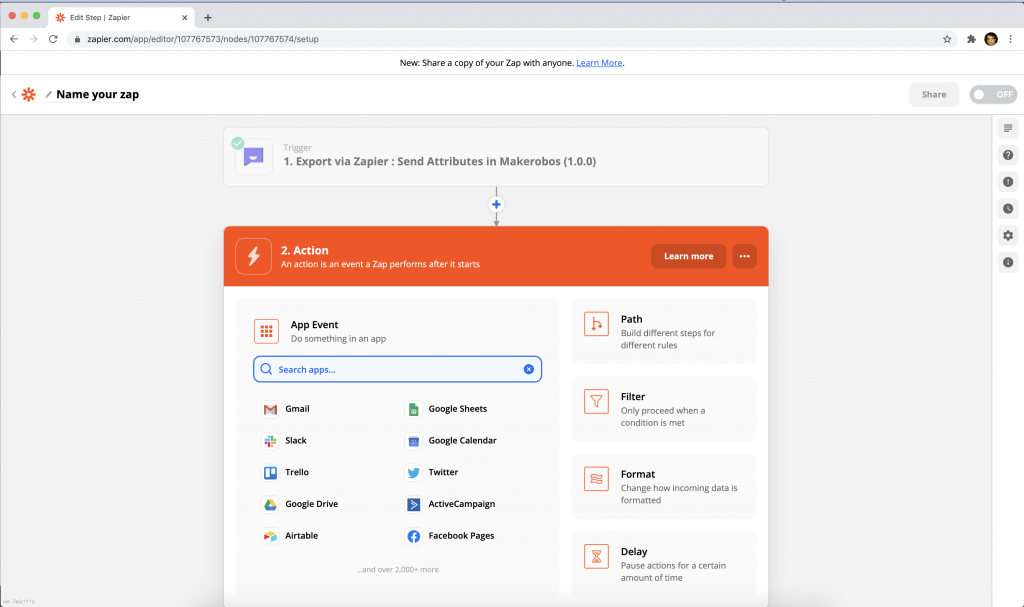Choose the Path step option

tap(664, 332)
